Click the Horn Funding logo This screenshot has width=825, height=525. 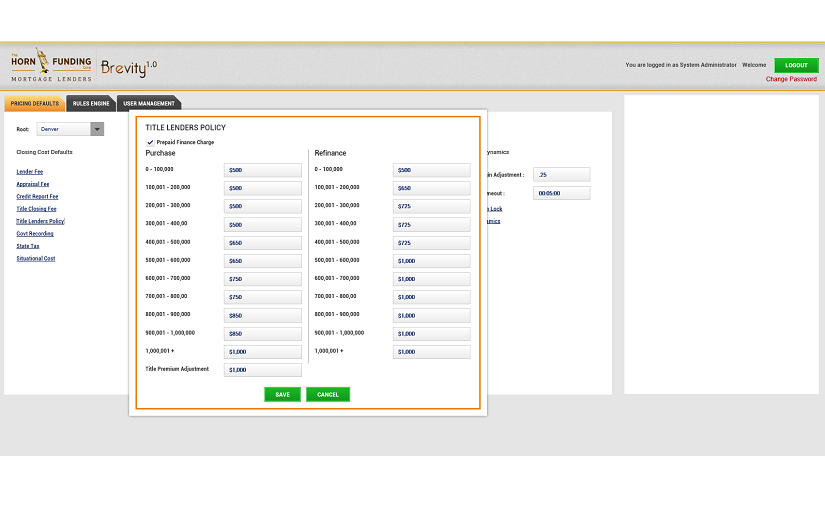coord(51,65)
